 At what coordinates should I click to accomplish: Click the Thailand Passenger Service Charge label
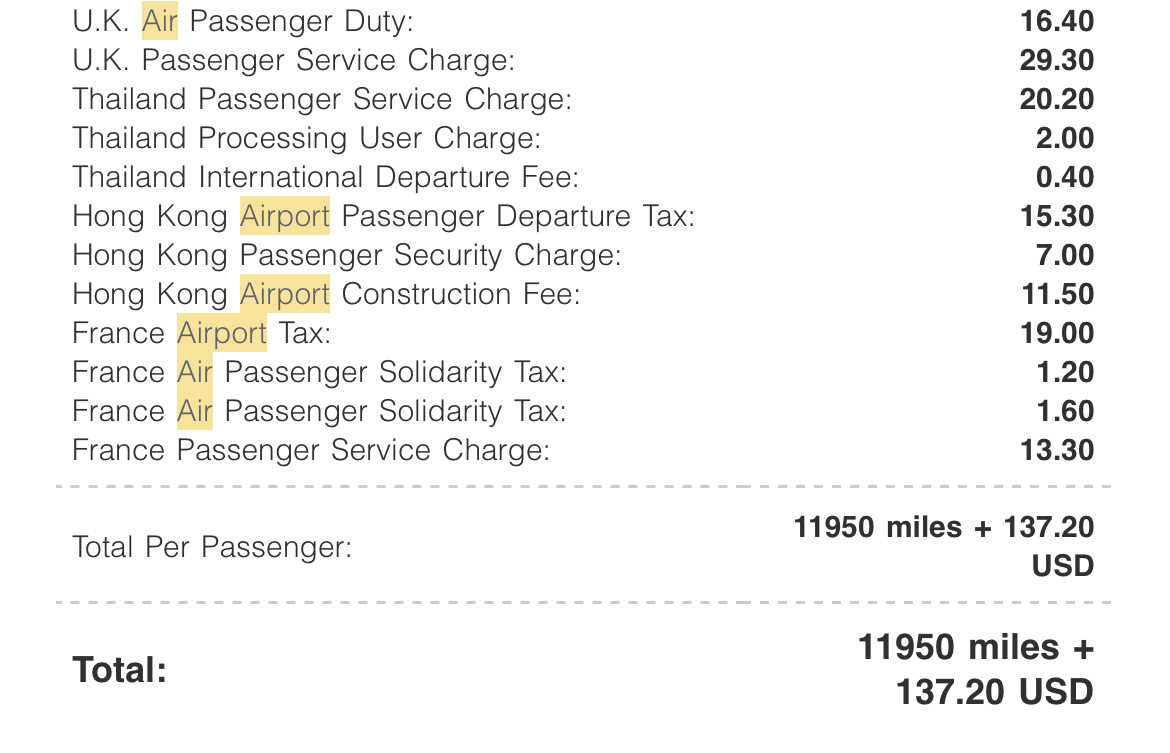321,99
